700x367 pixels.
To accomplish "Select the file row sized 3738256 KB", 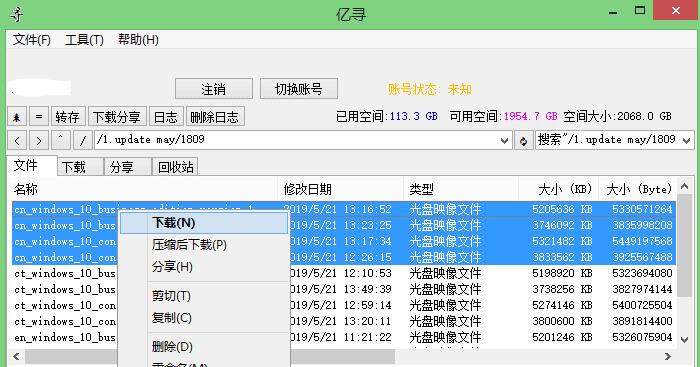I will point(344,289).
